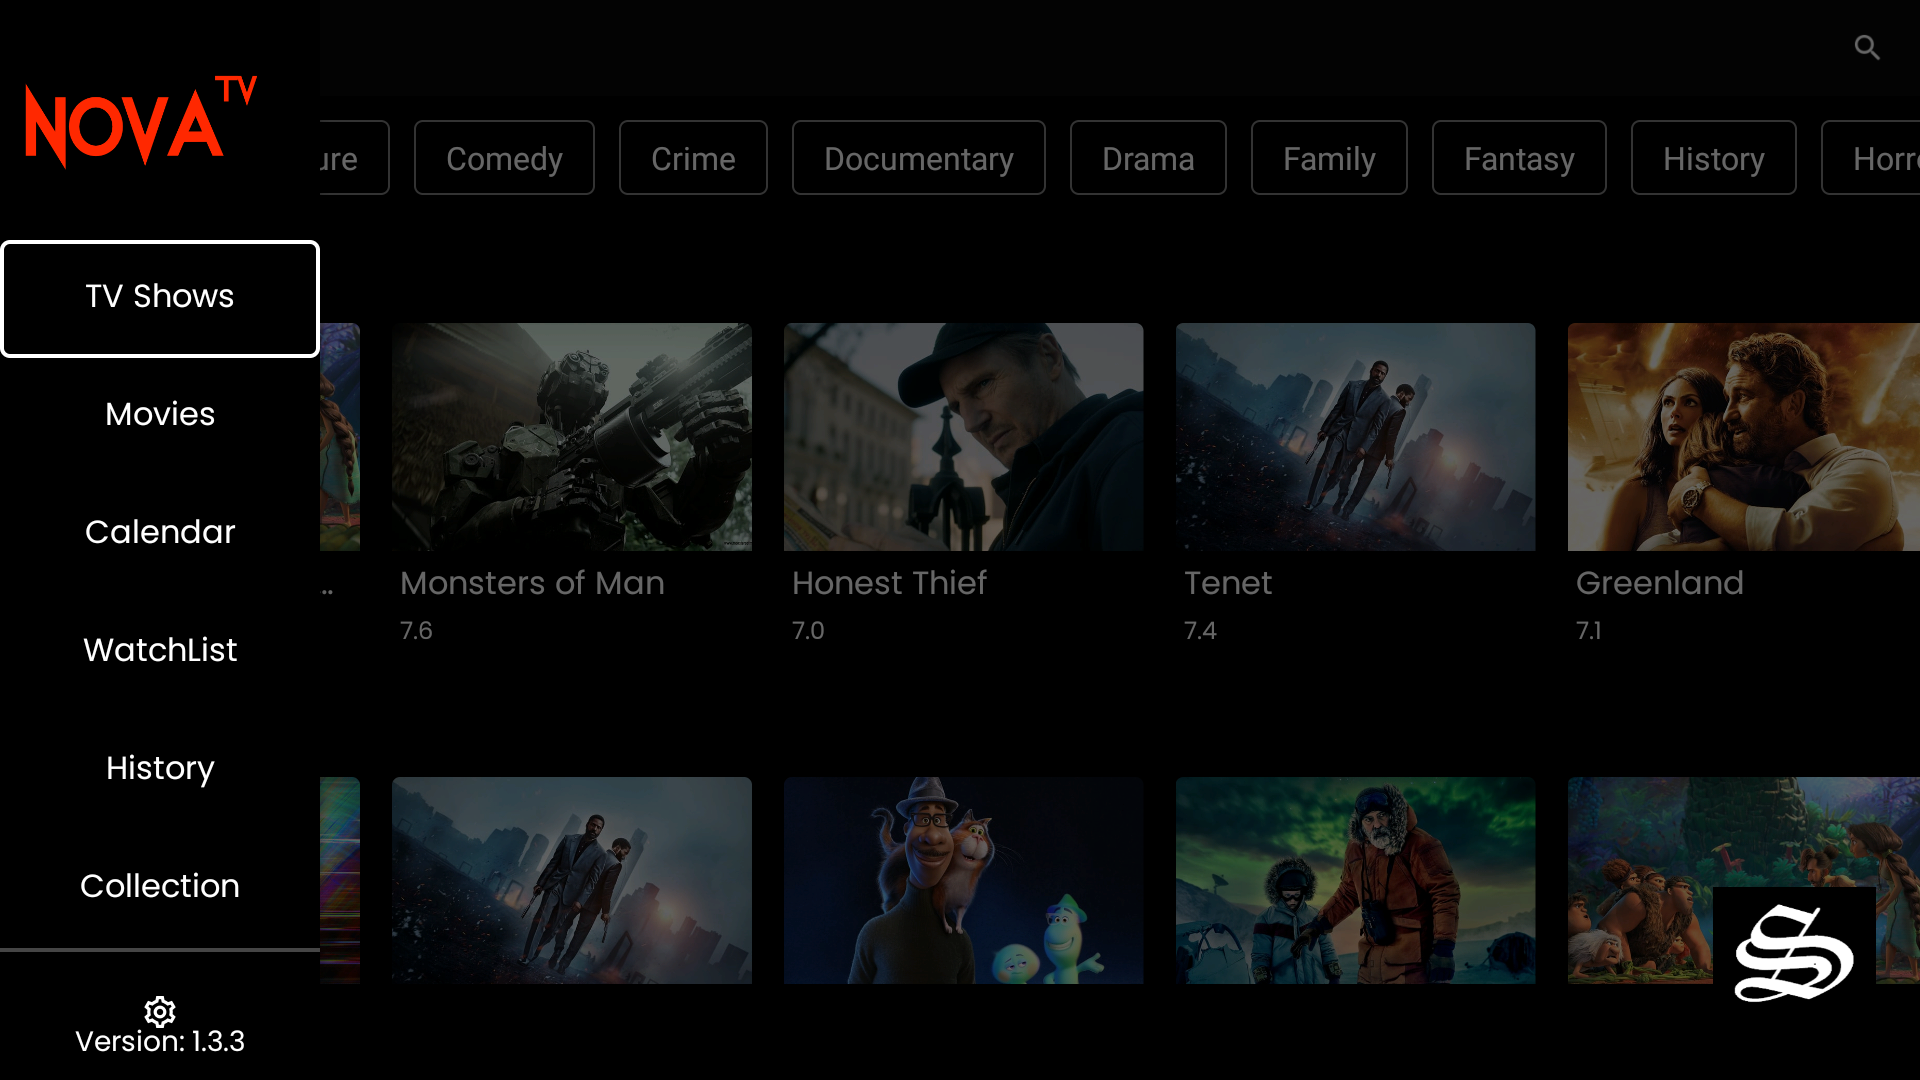Filter by the Fantasy genre
1920x1080 pixels.
[x=1519, y=158]
